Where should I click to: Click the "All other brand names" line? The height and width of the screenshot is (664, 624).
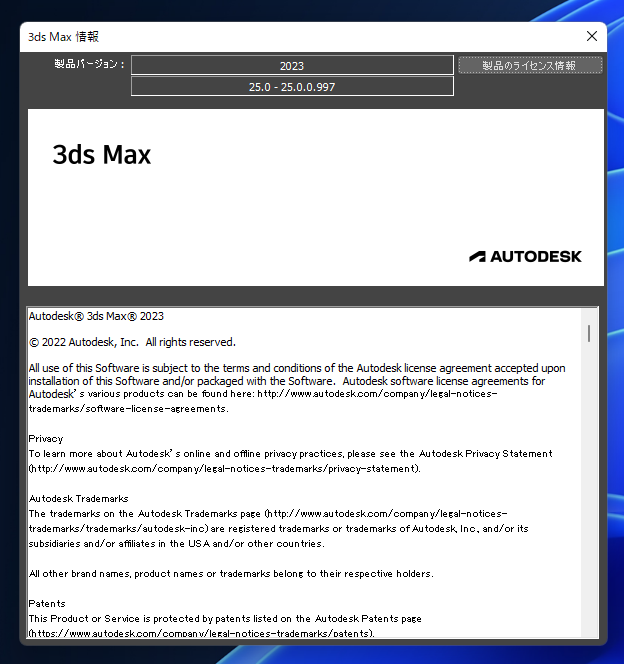231,574
